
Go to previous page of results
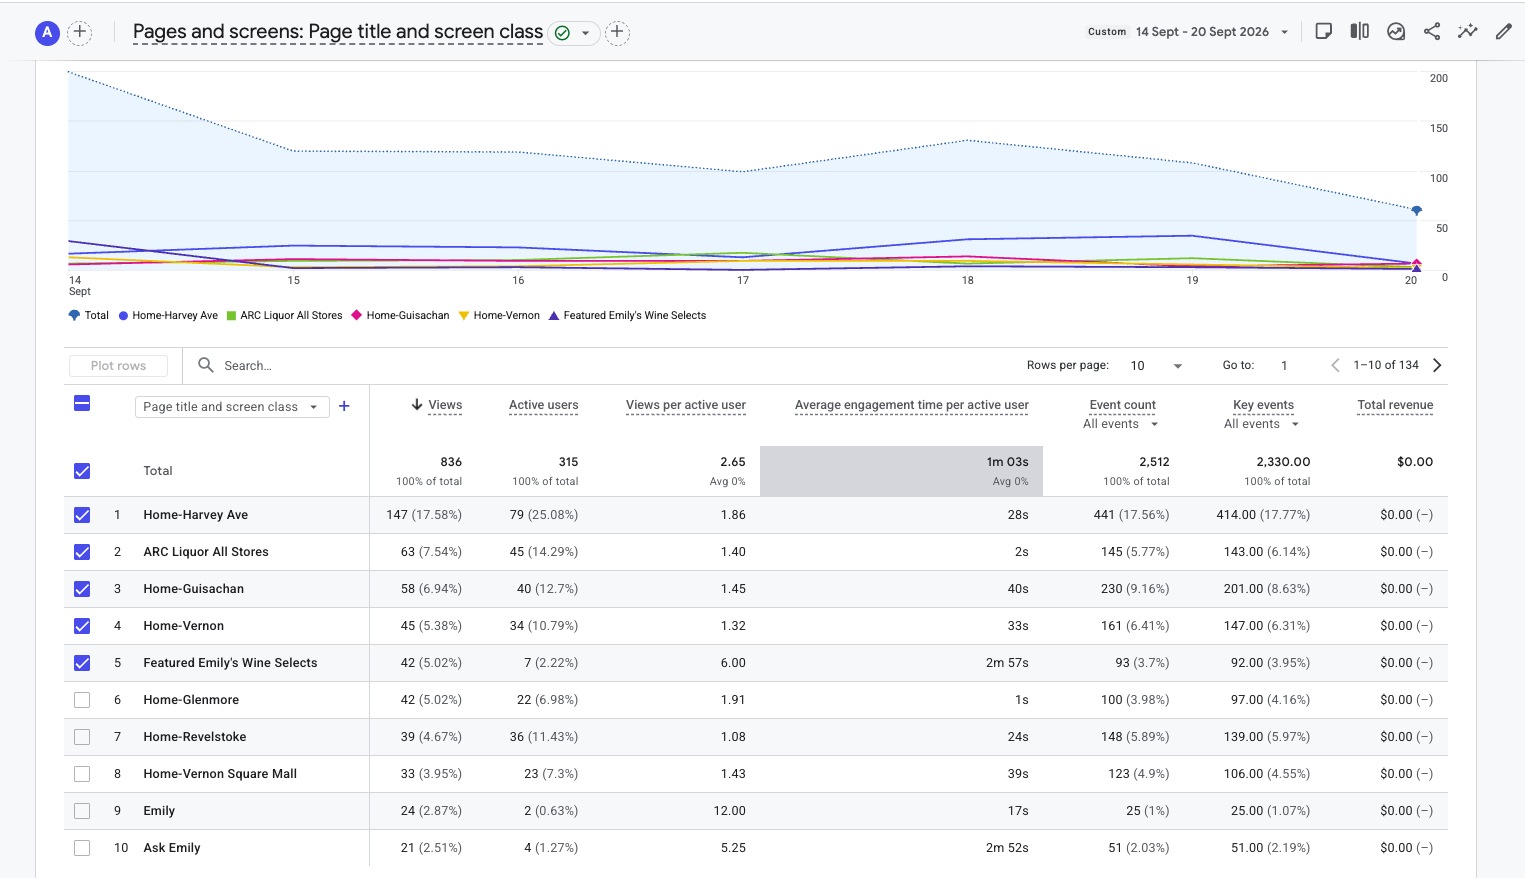(1335, 365)
